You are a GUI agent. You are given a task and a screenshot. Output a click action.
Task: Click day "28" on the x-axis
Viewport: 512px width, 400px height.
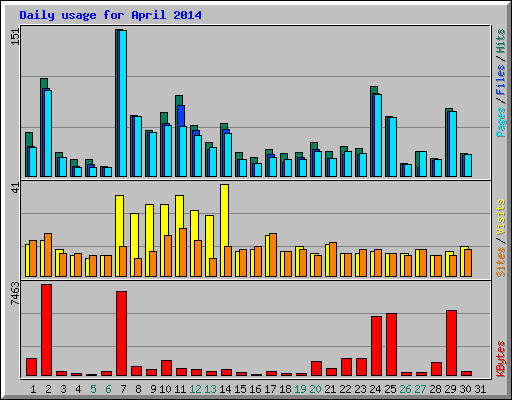[435, 389]
